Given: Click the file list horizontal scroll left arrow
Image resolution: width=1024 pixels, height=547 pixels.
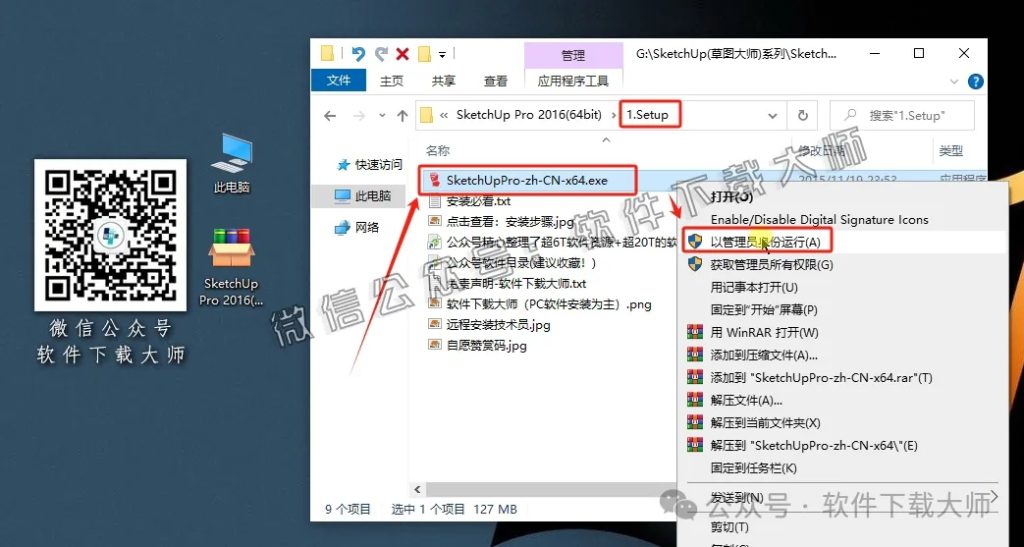Looking at the screenshot, I should point(417,489).
